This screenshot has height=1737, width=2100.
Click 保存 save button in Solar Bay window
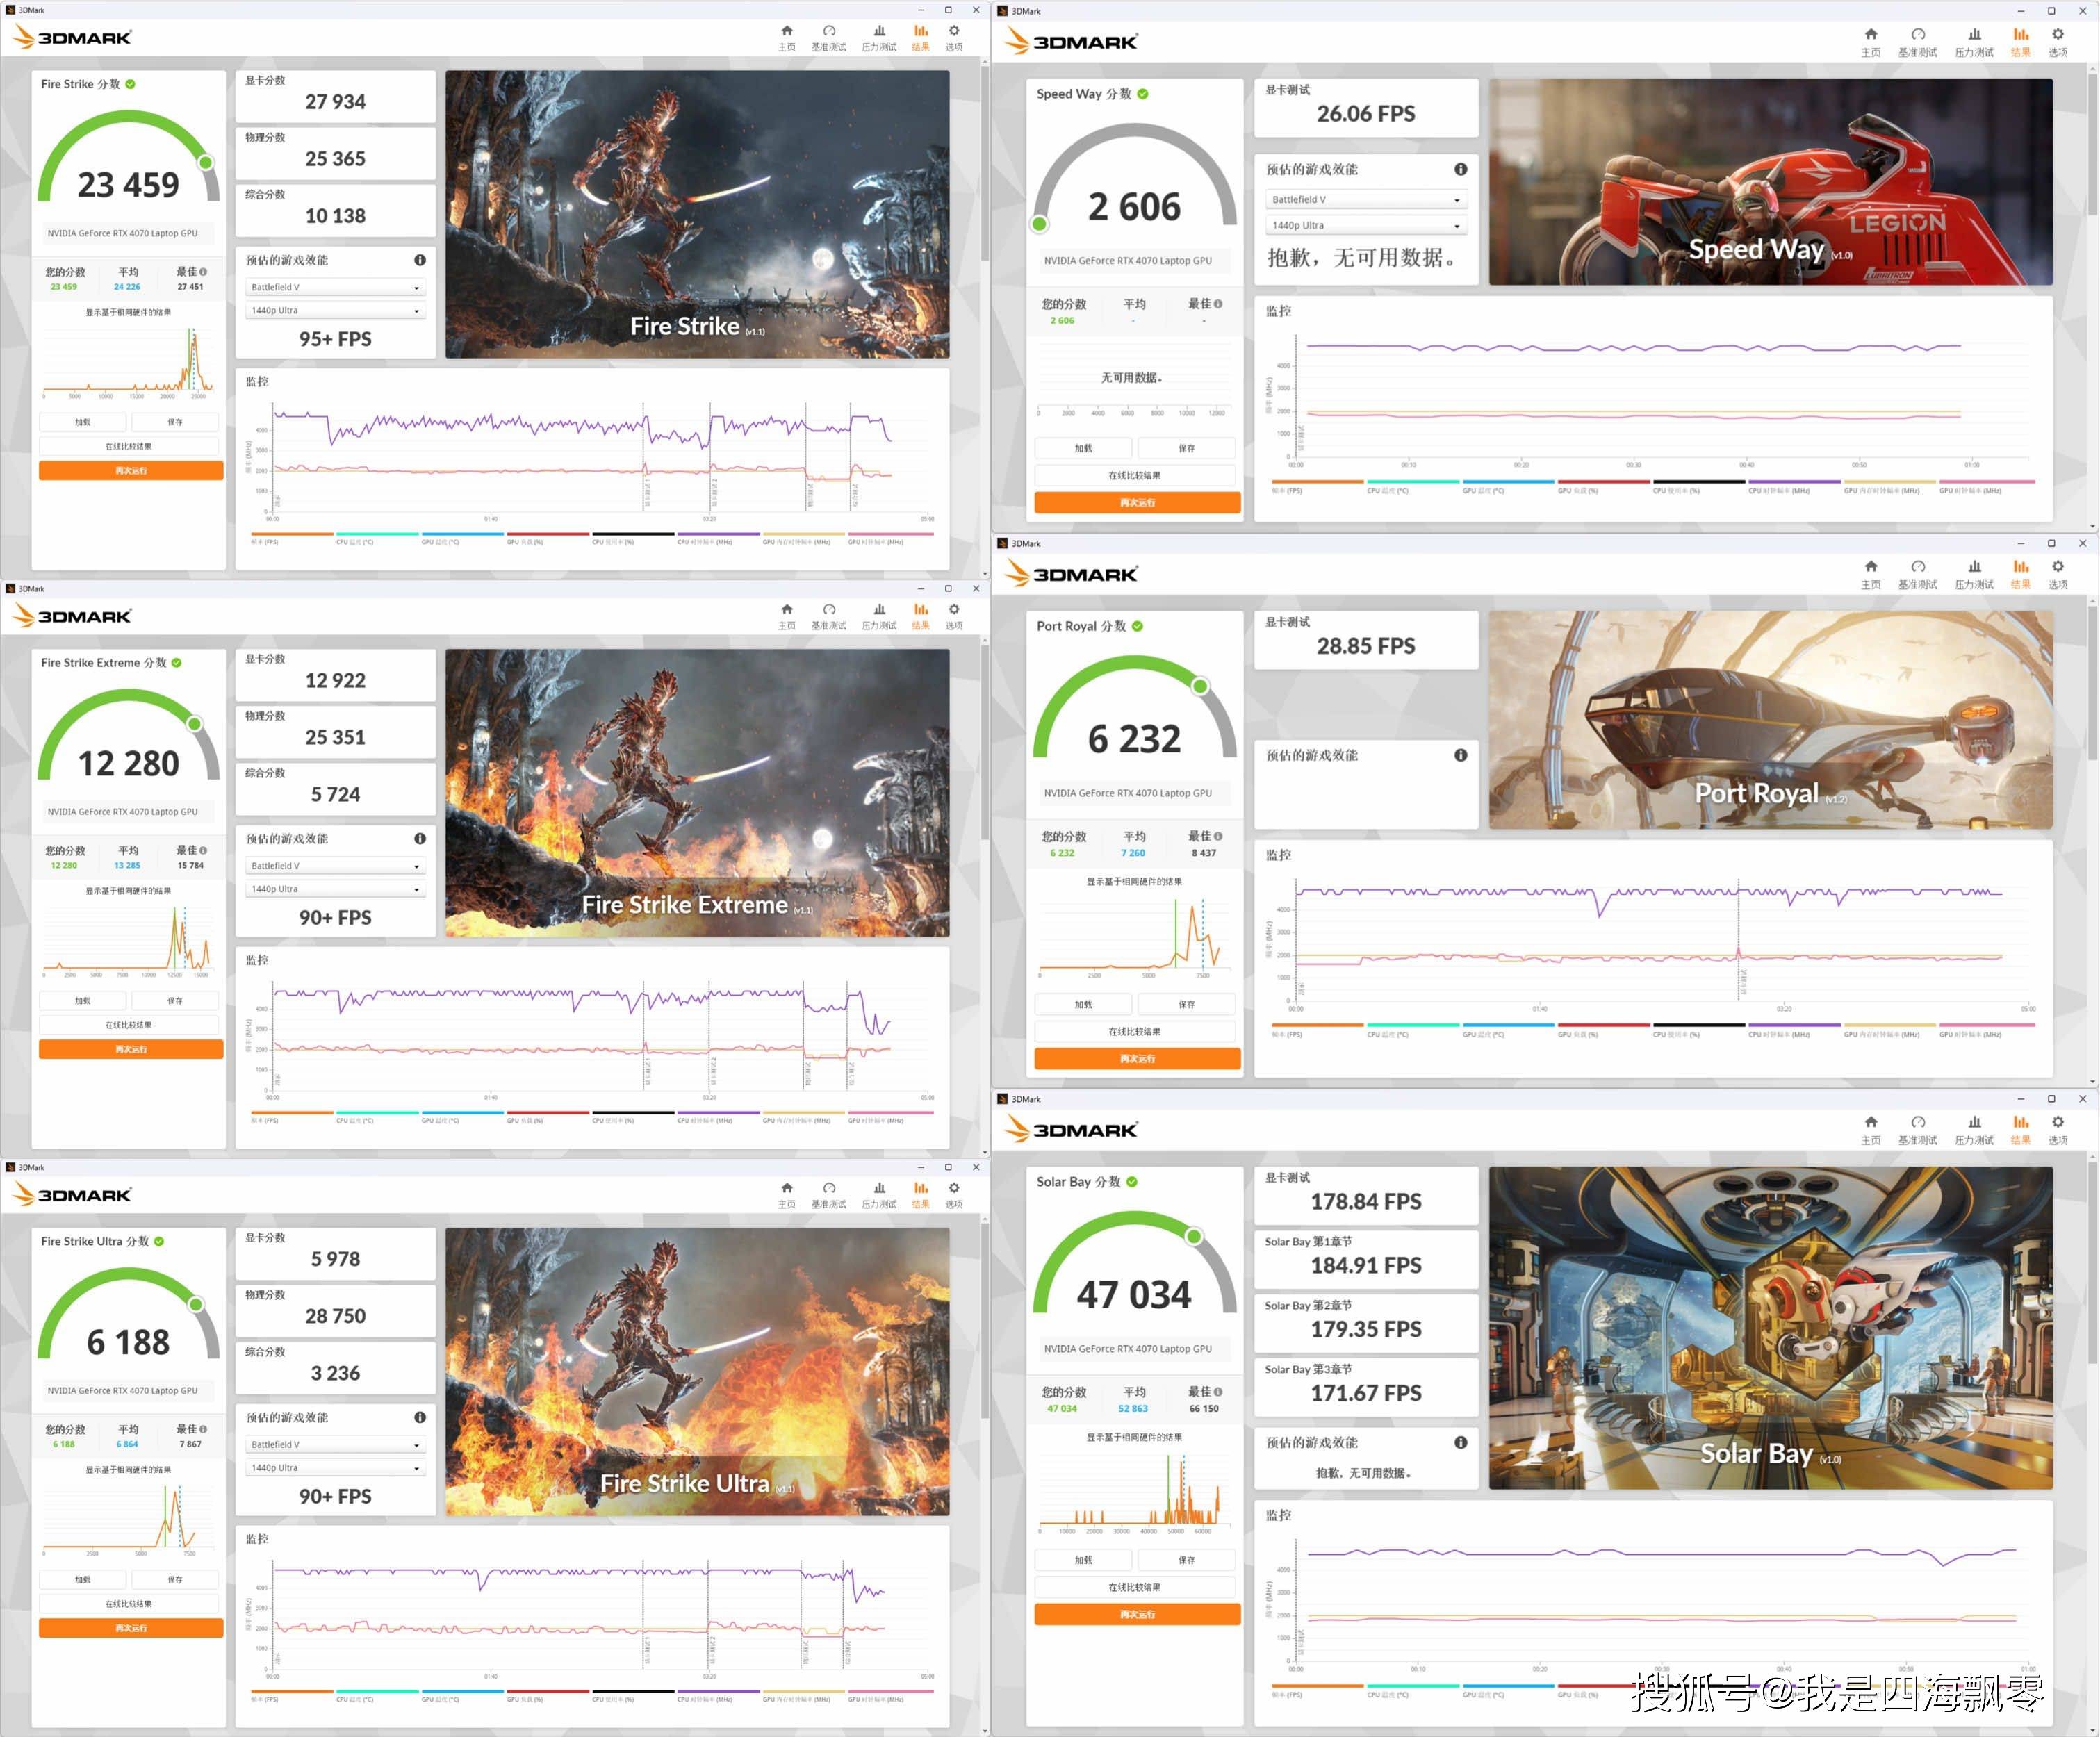pos(1186,1560)
